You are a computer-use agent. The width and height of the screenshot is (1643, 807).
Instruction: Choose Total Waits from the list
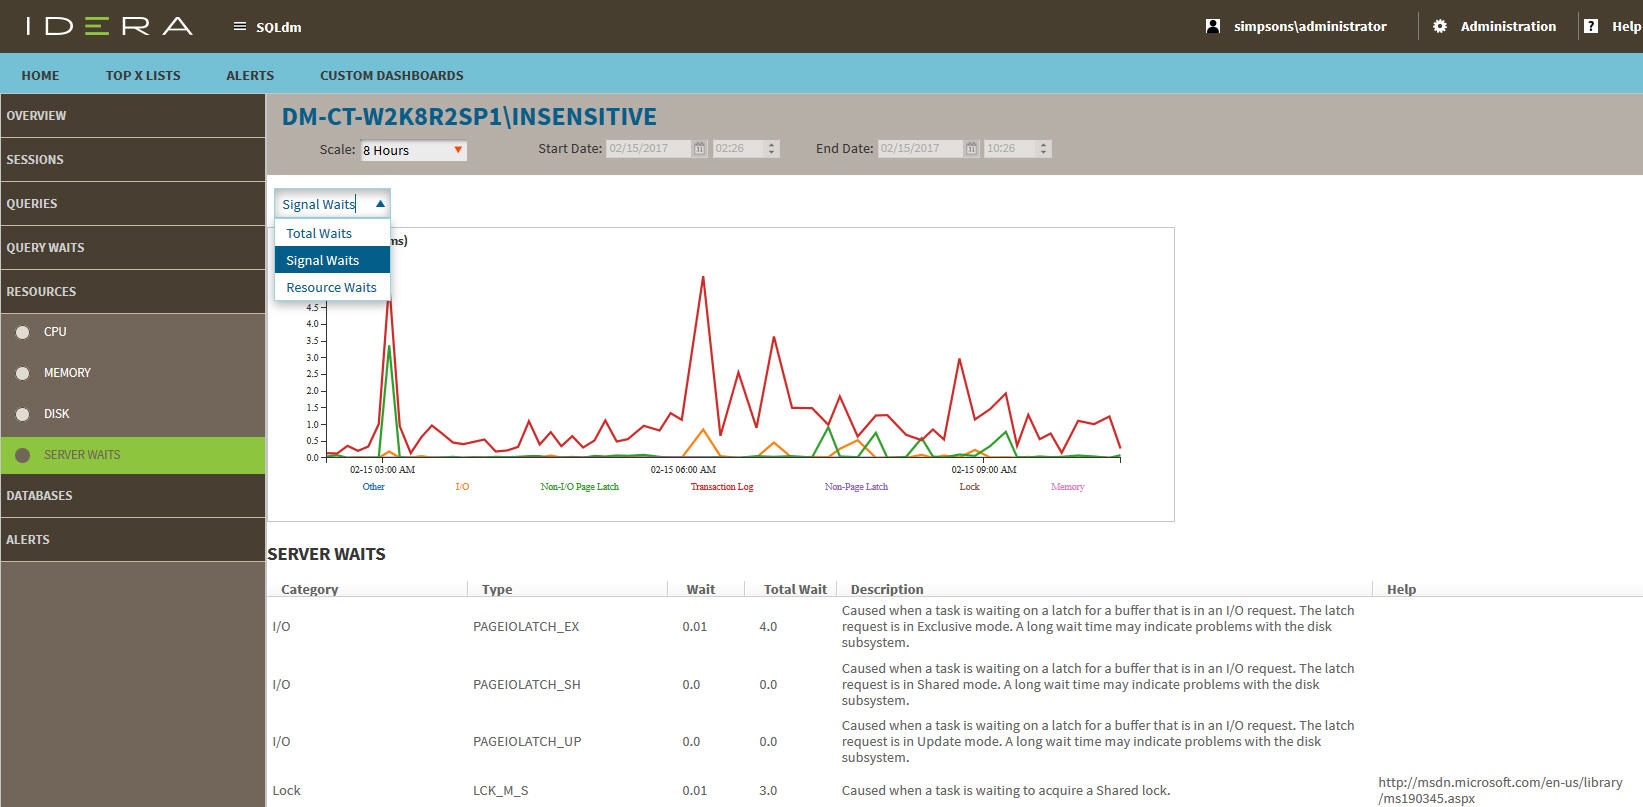[319, 233]
